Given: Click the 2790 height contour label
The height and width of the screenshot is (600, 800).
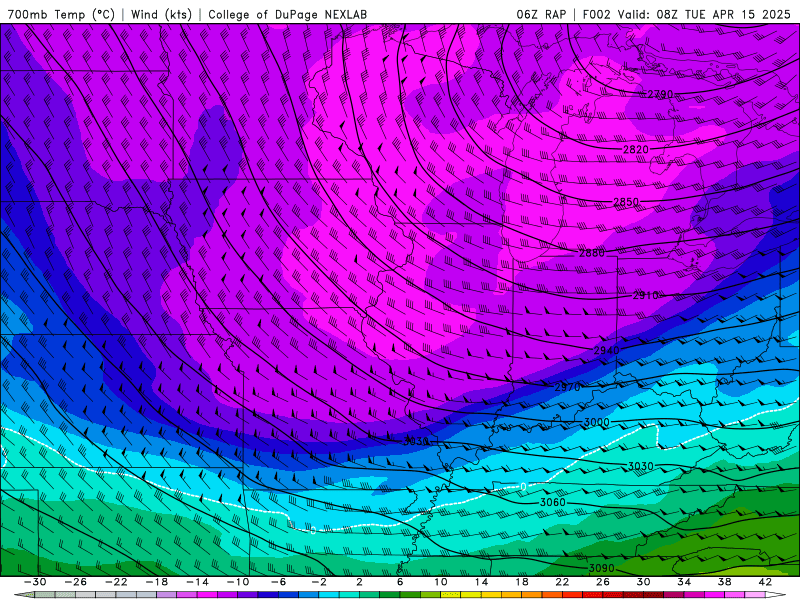Looking at the screenshot, I should [660, 94].
